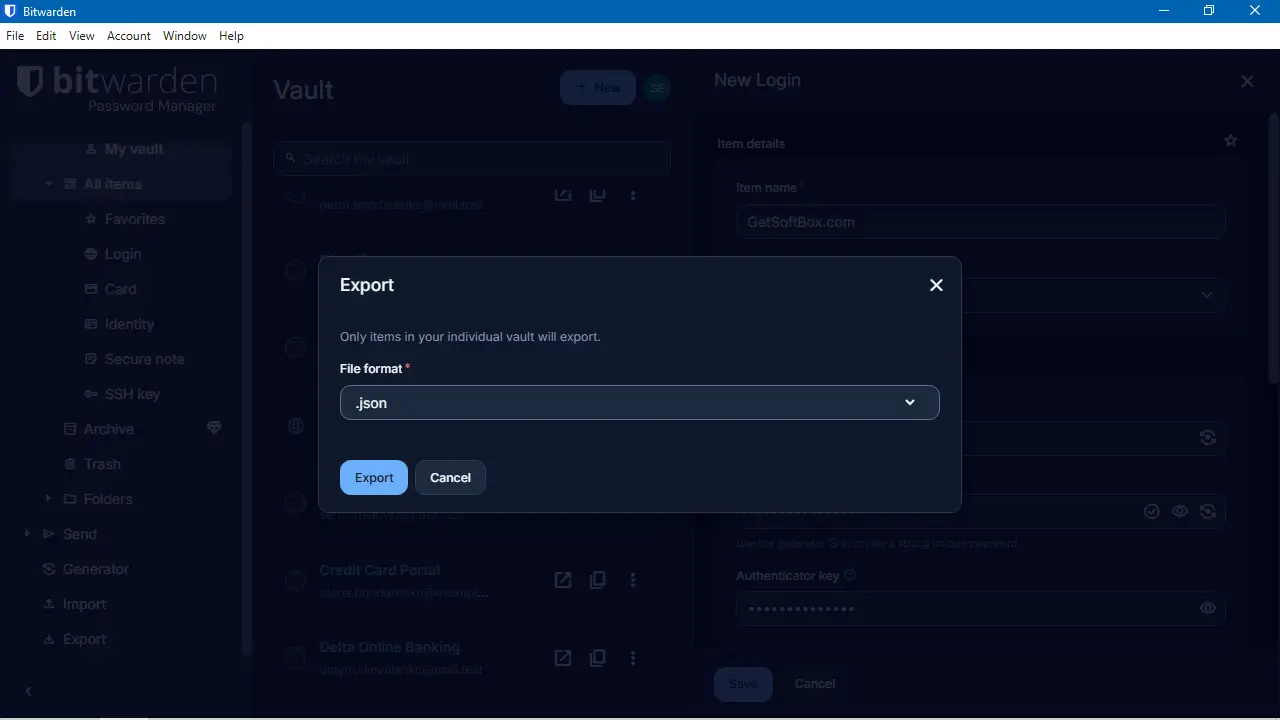Click the Import icon in sidebar

tap(49, 604)
